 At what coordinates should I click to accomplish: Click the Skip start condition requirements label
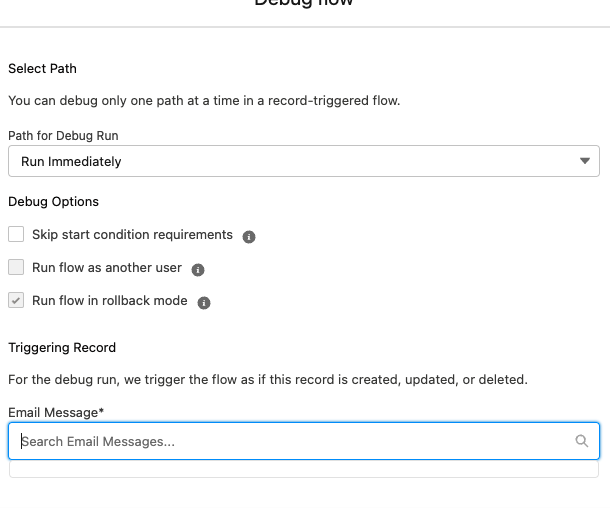tap(132, 235)
